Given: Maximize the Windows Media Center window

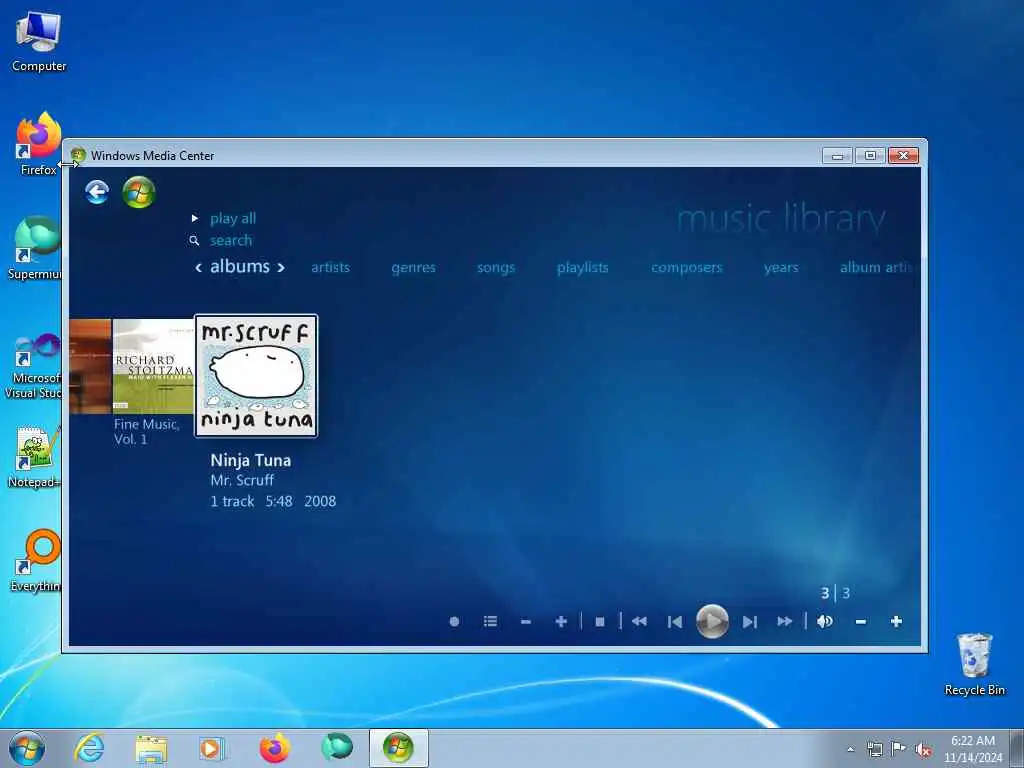Looking at the screenshot, I should 870,155.
